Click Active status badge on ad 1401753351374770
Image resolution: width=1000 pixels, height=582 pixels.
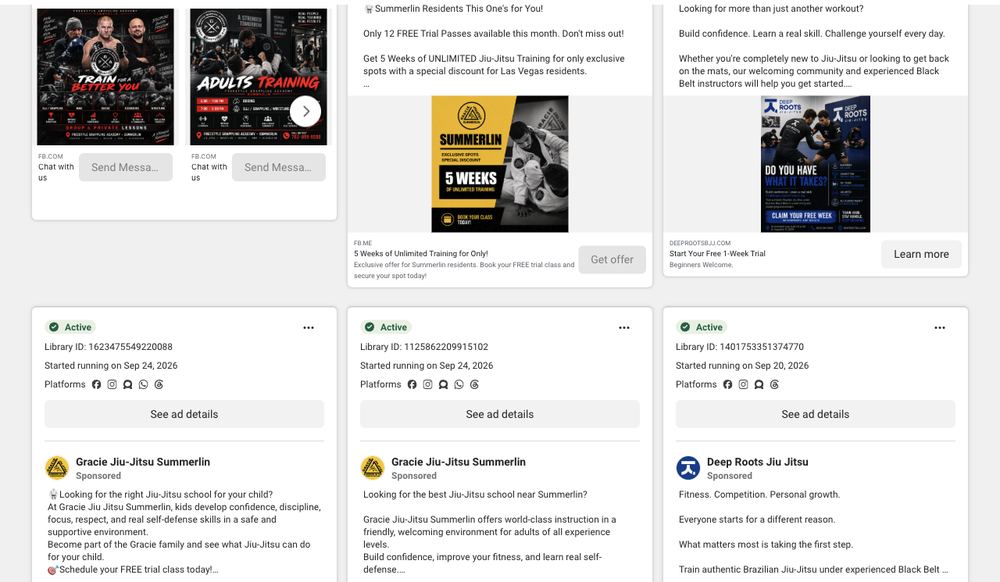pos(702,327)
